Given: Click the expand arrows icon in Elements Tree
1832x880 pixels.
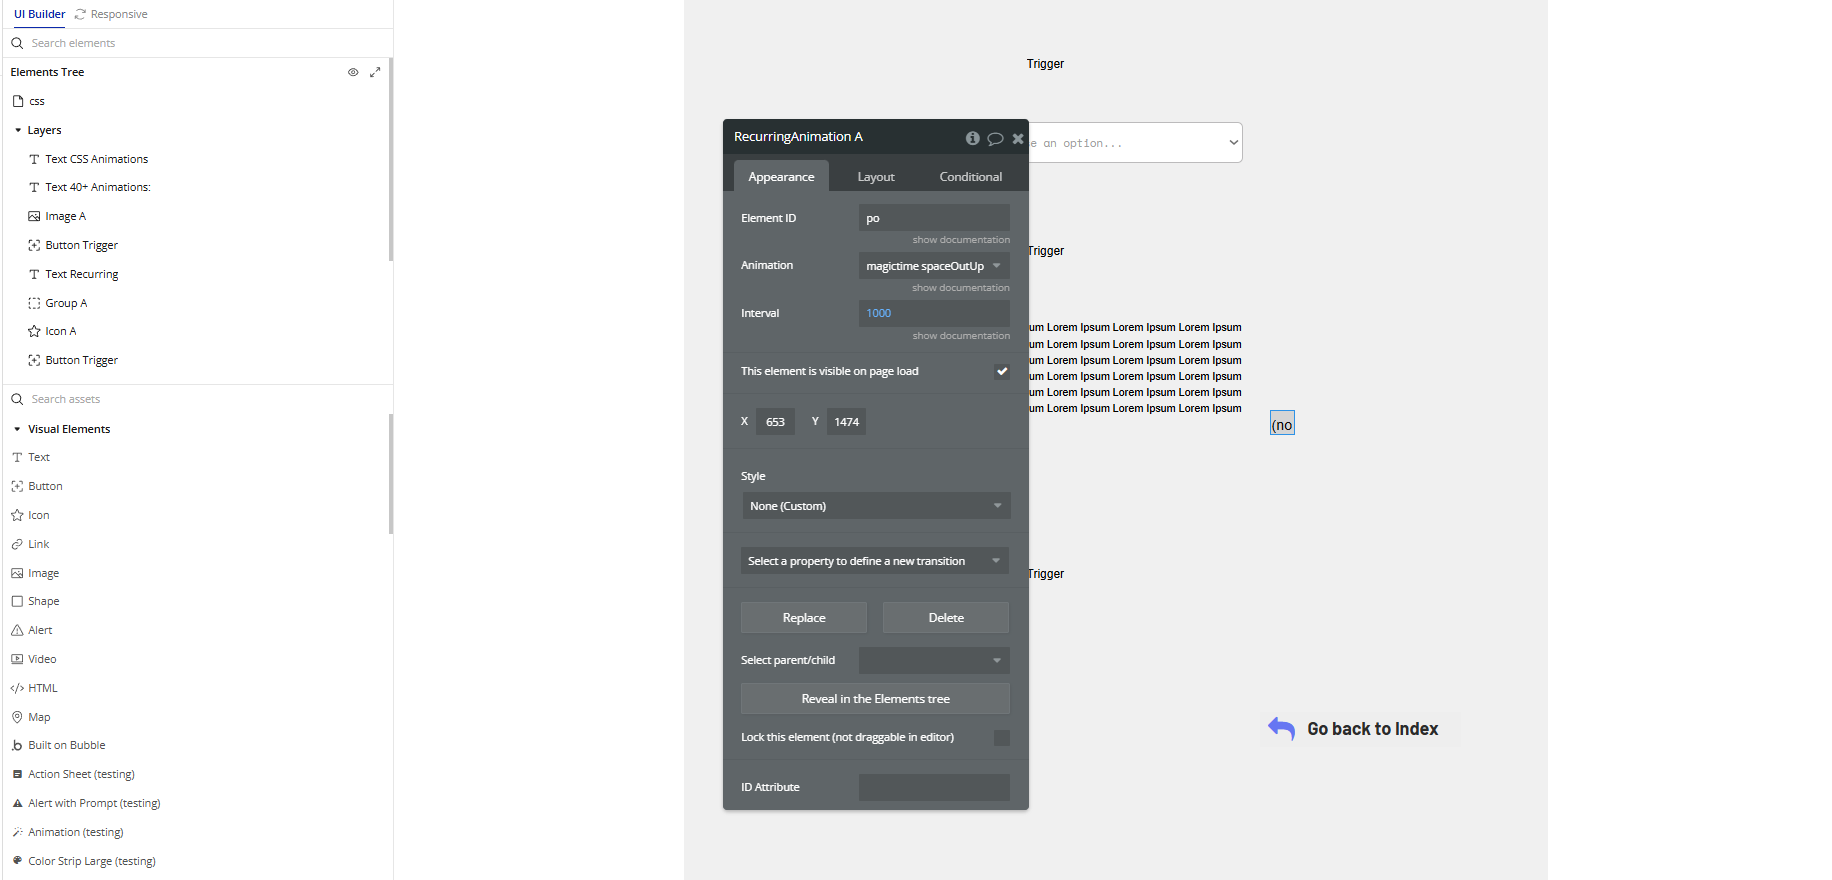Looking at the screenshot, I should (x=375, y=72).
